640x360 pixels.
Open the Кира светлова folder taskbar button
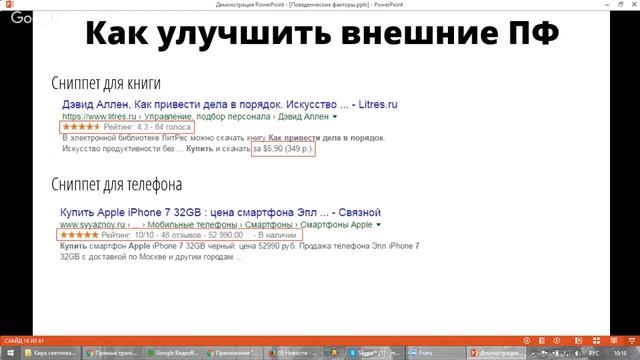click(51, 353)
